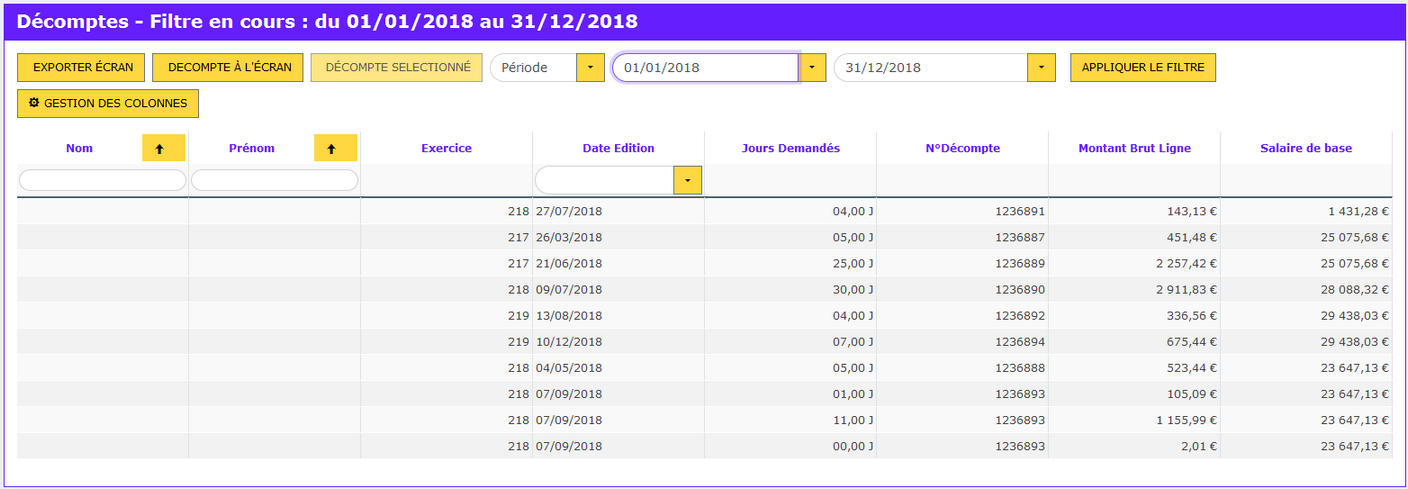Expand the Période dropdown arrow
The width and height of the screenshot is (1408, 489).
[x=590, y=68]
